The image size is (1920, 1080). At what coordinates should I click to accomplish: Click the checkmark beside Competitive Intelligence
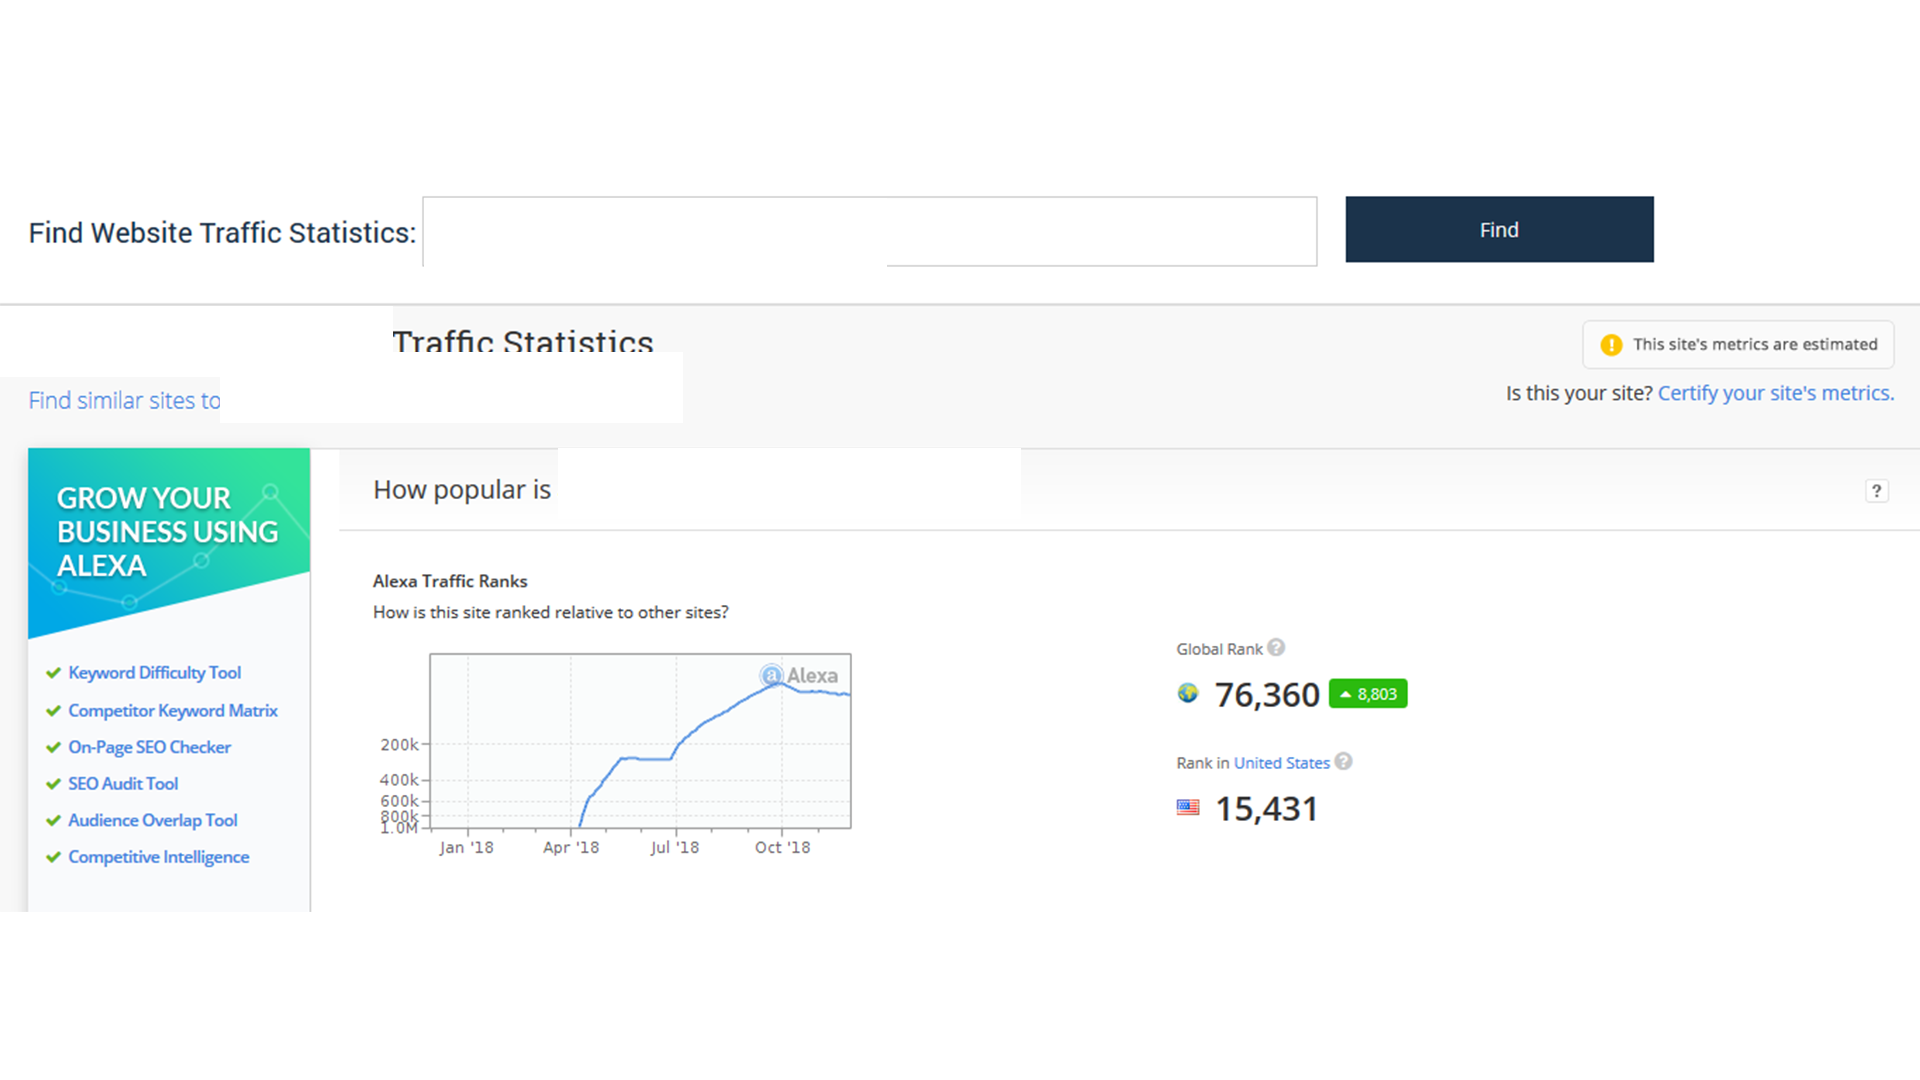pos(52,857)
